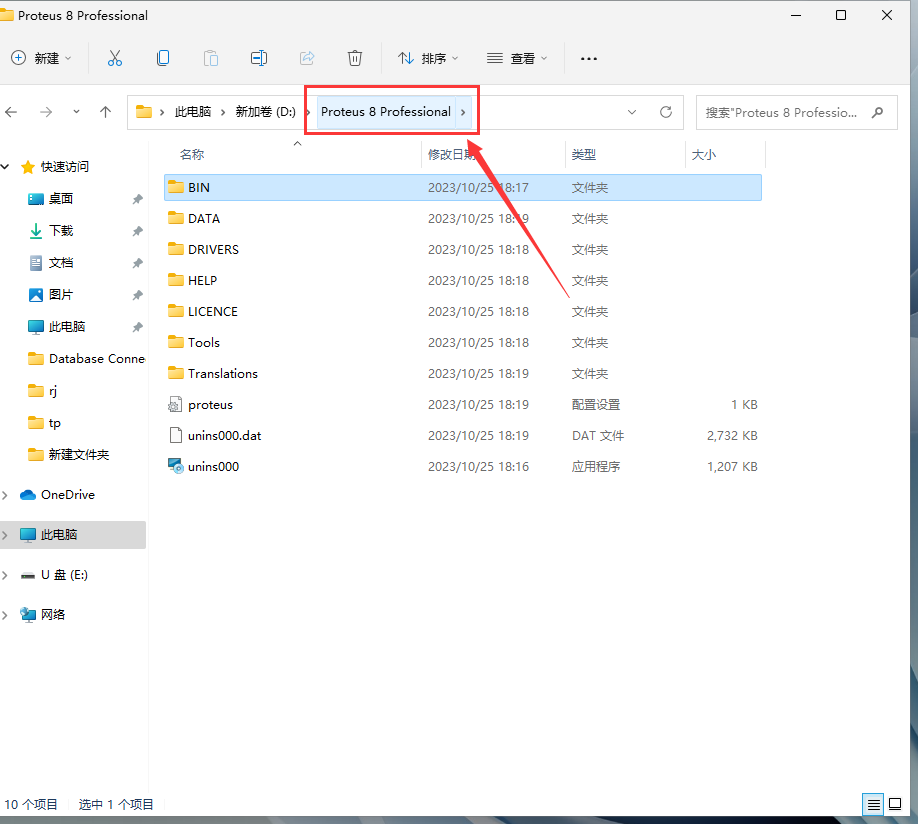The width and height of the screenshot is (918, 824).
Task: Open 文档 in quick access
Action: 61,263
